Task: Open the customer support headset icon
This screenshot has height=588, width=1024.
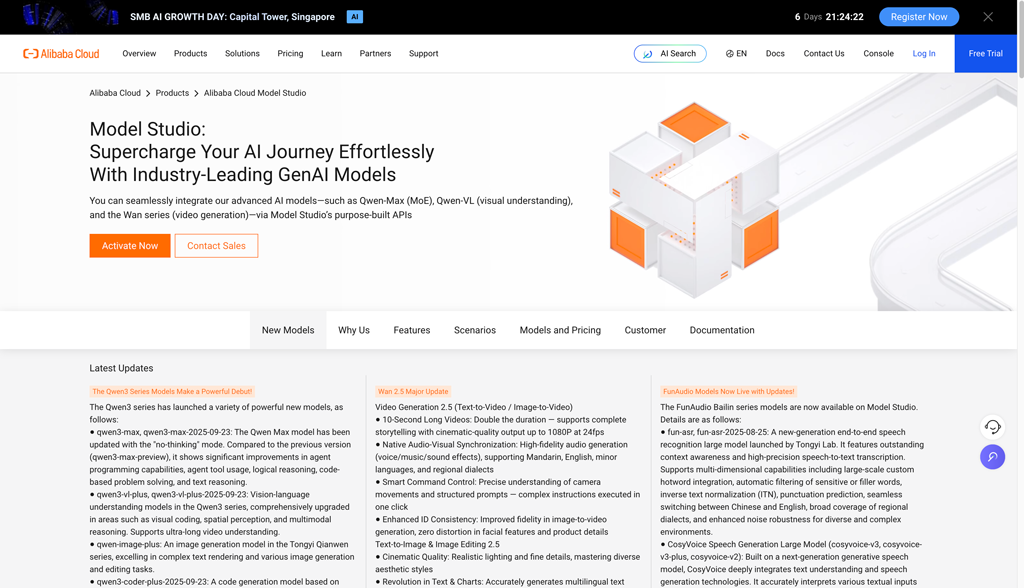Action: 992,427
